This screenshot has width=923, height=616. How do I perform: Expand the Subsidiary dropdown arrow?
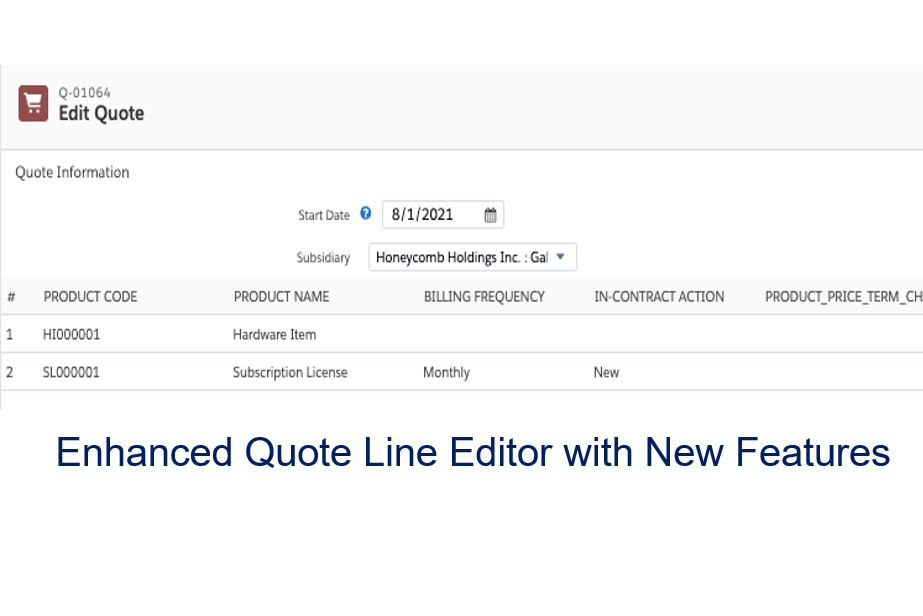tap(560, 257)
